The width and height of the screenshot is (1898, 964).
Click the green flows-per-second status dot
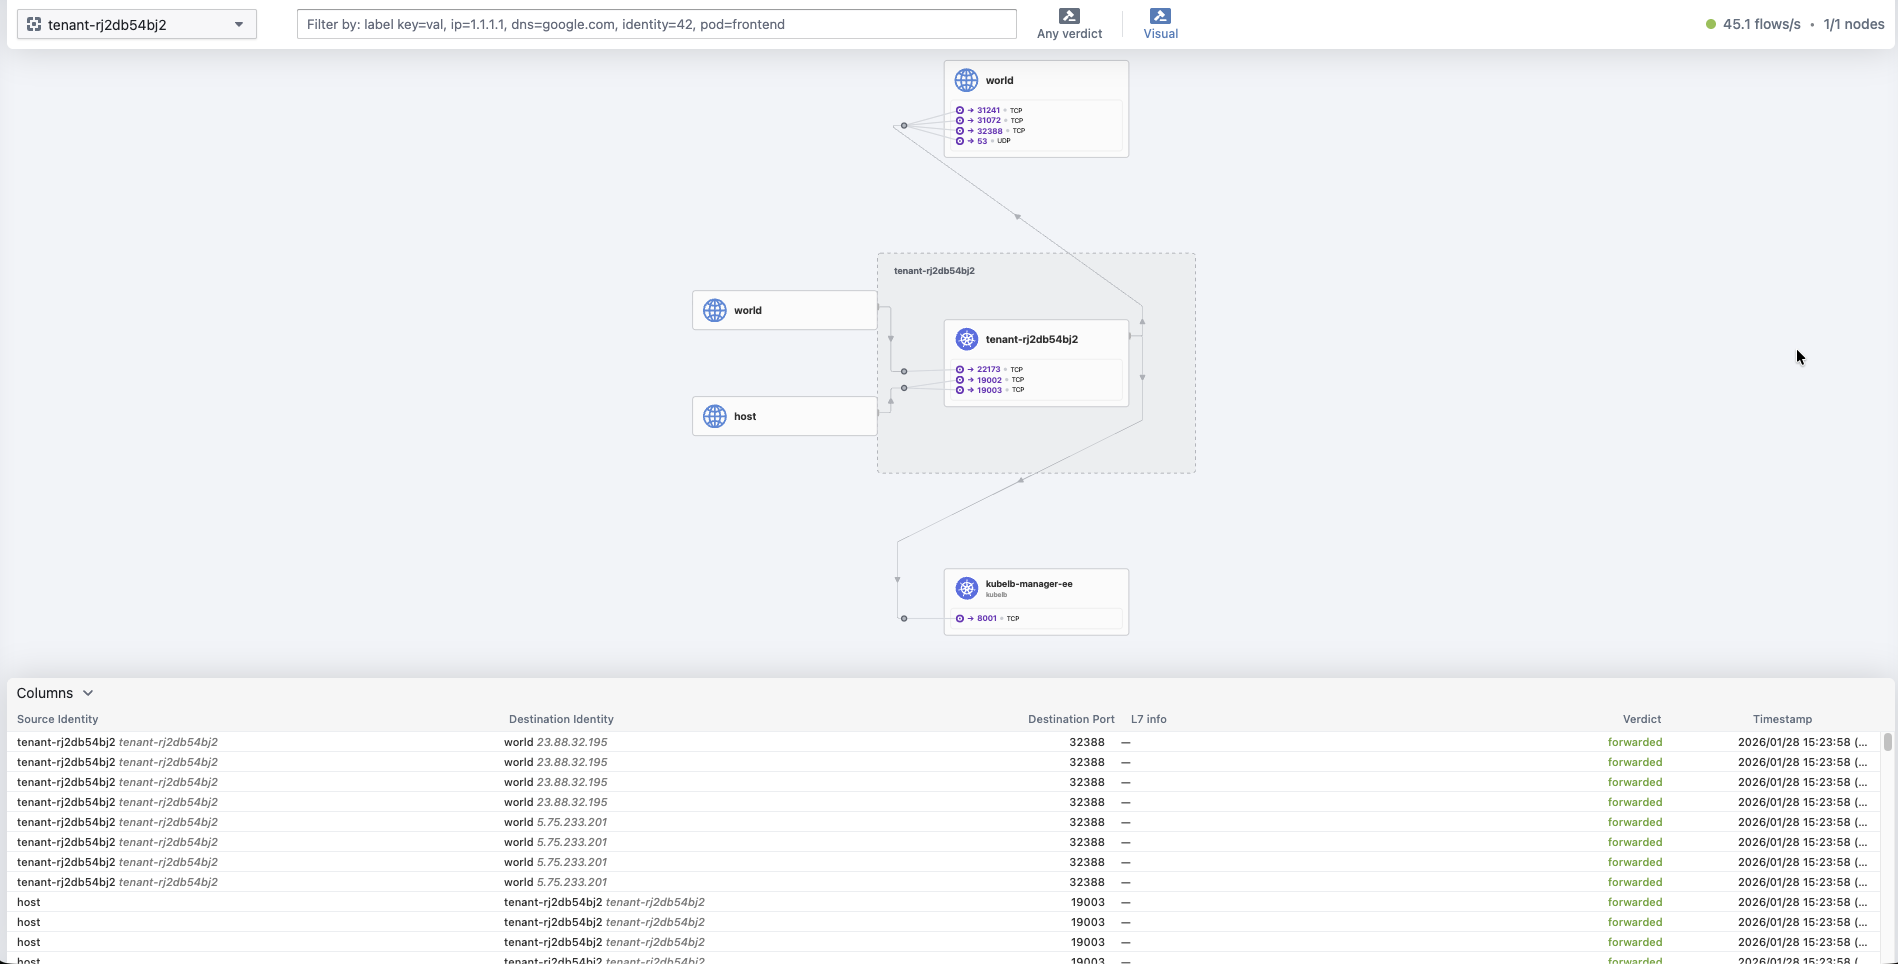1710,23
